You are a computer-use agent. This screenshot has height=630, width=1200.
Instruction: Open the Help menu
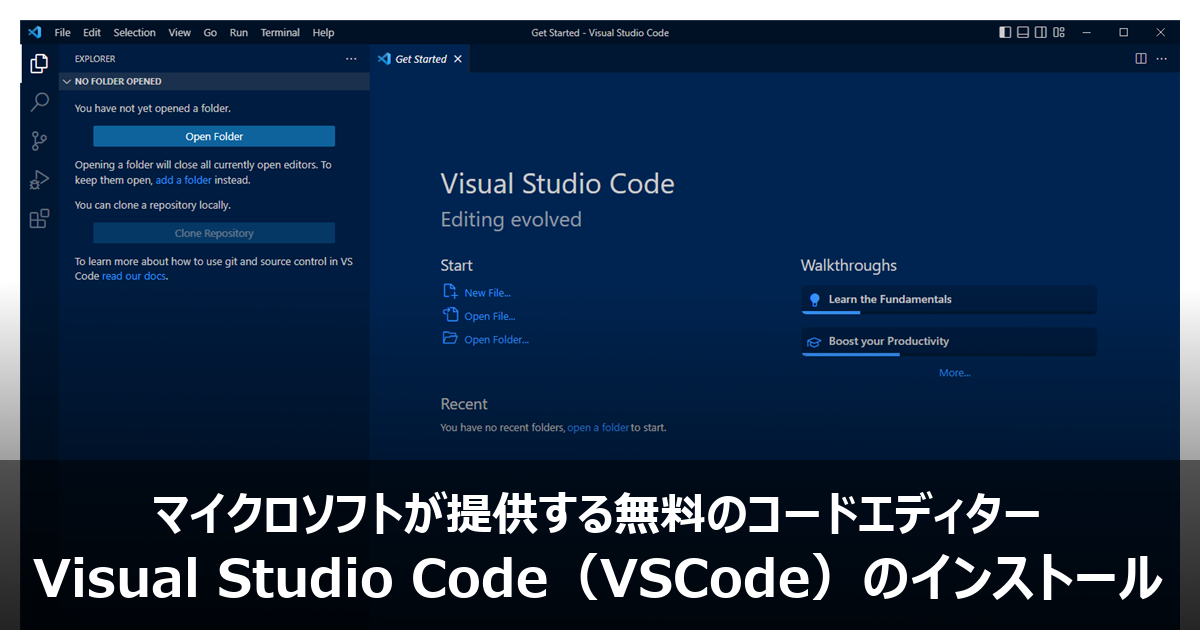pos(323,32)
